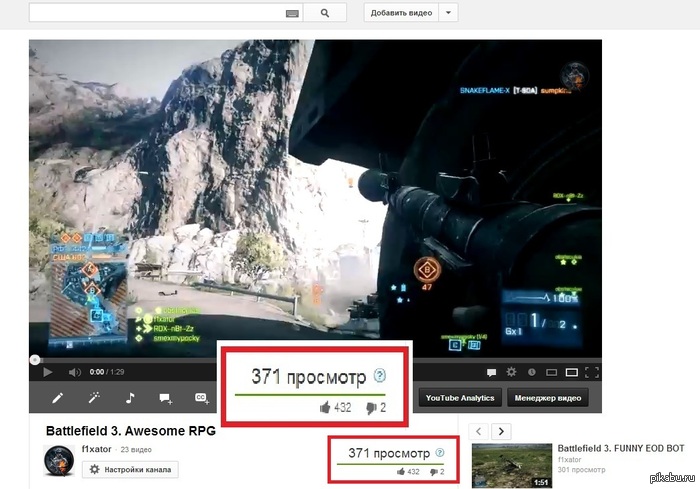Click the Watch Later clock icon
Screen dimensions: 700x489
[x=531, y=372]
